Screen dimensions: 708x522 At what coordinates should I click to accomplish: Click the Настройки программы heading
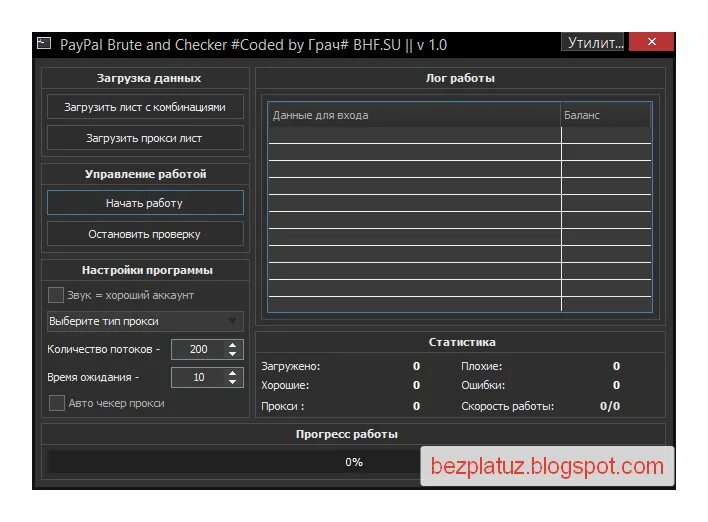click(x=147, y=270)
